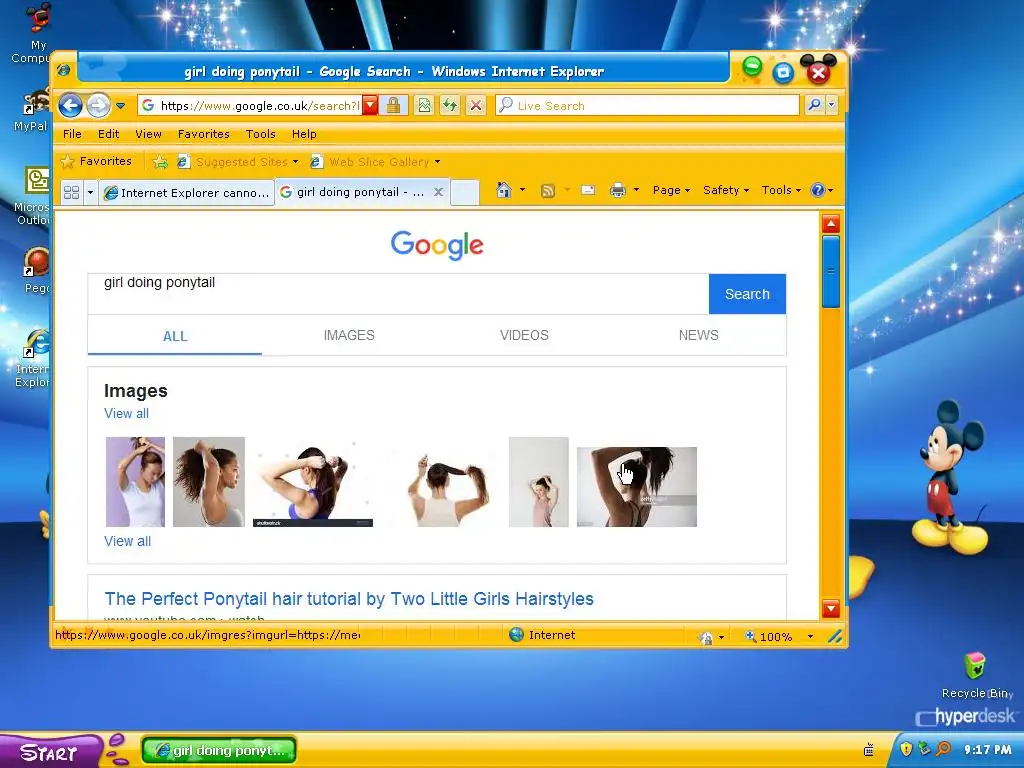Click the Compatibility View icon

424,105
